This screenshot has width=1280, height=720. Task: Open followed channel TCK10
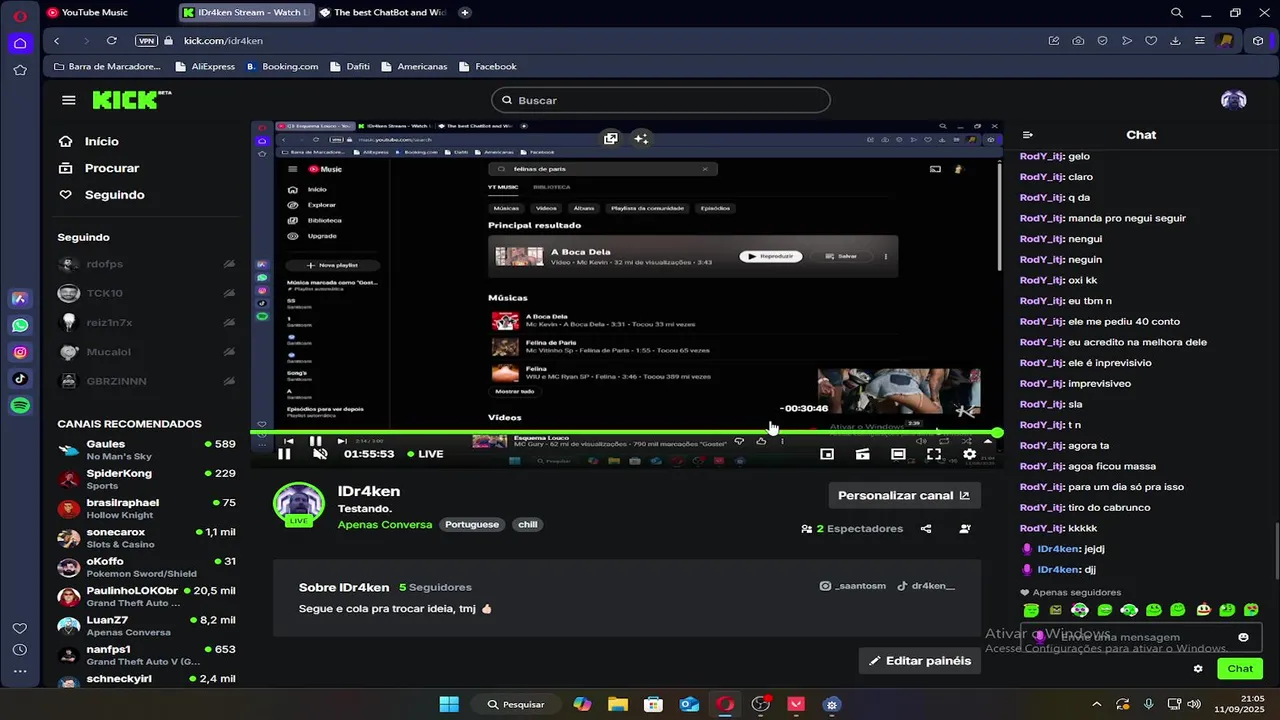coord(146,293)
